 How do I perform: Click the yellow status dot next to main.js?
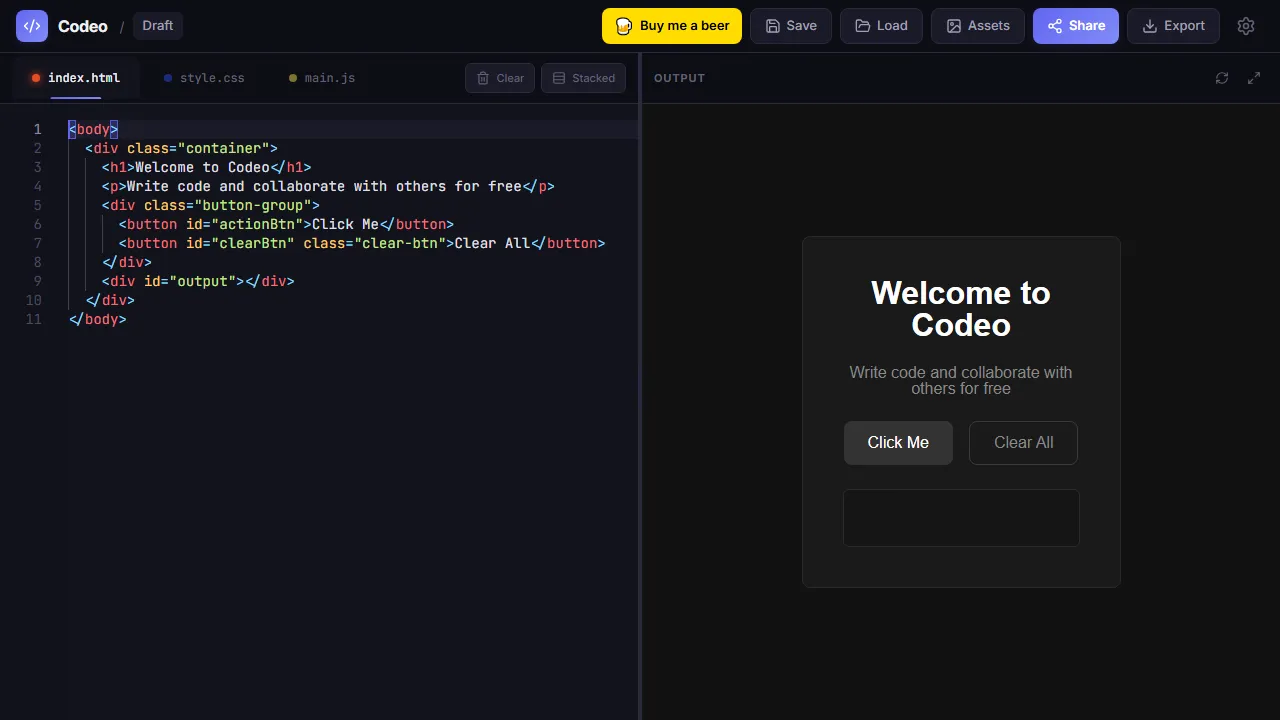coord(293,77)
